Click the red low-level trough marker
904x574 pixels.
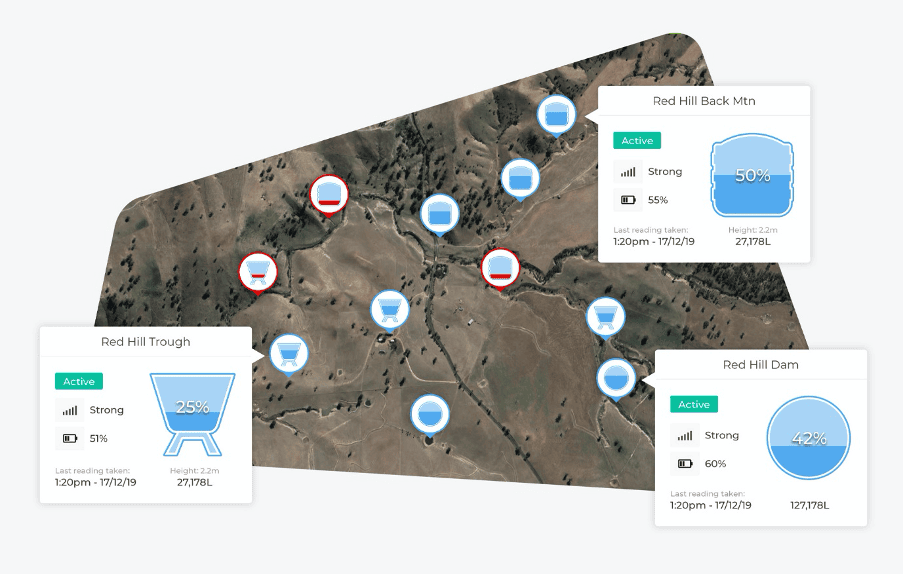258,273
